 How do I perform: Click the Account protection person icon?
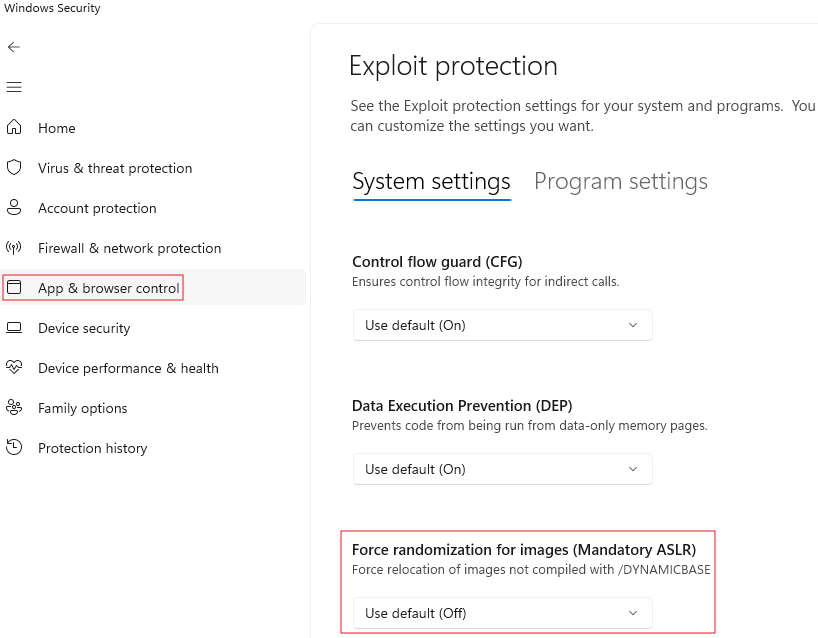pyautogui.click(x=14, y=208)
